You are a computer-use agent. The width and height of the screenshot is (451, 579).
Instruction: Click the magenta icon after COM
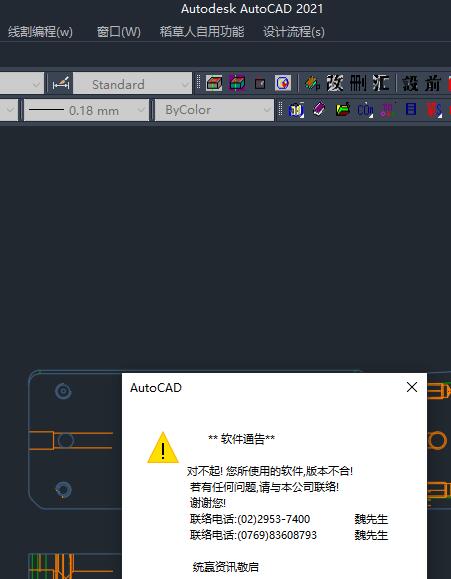pos(387,110)
